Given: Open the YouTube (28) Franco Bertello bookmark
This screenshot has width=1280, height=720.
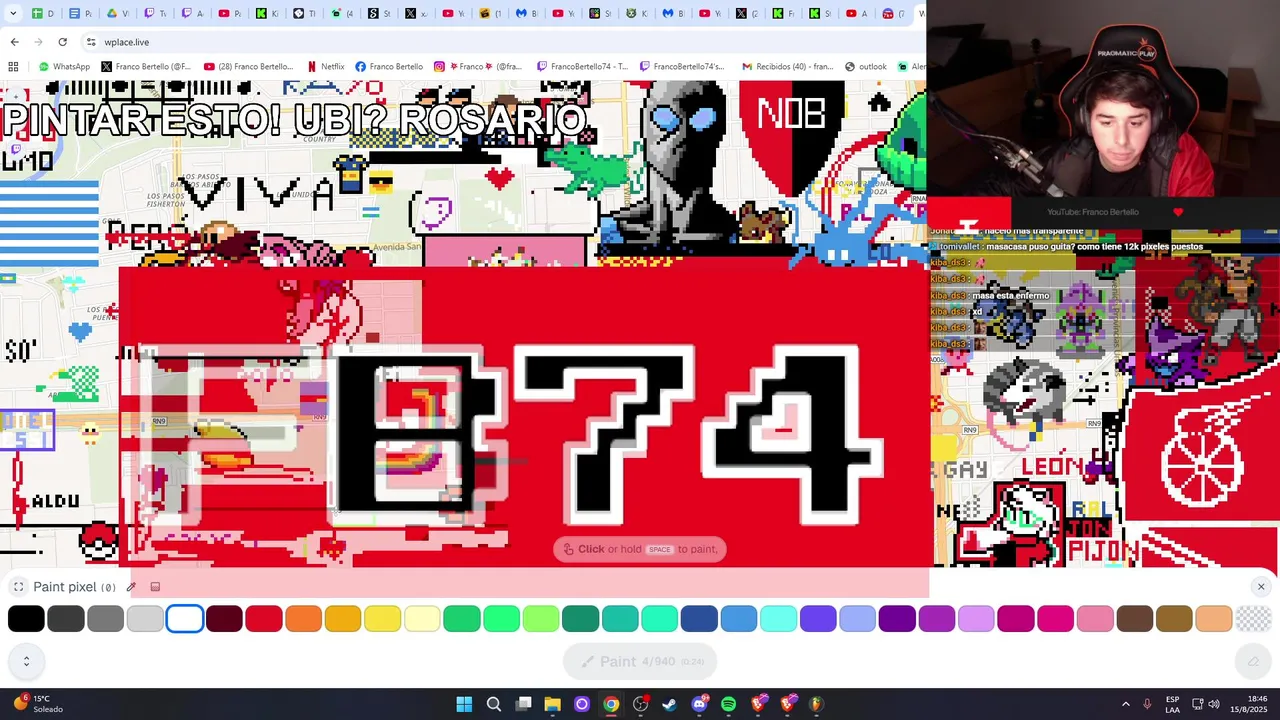Looking at the screenshot, I should point(248,66).
